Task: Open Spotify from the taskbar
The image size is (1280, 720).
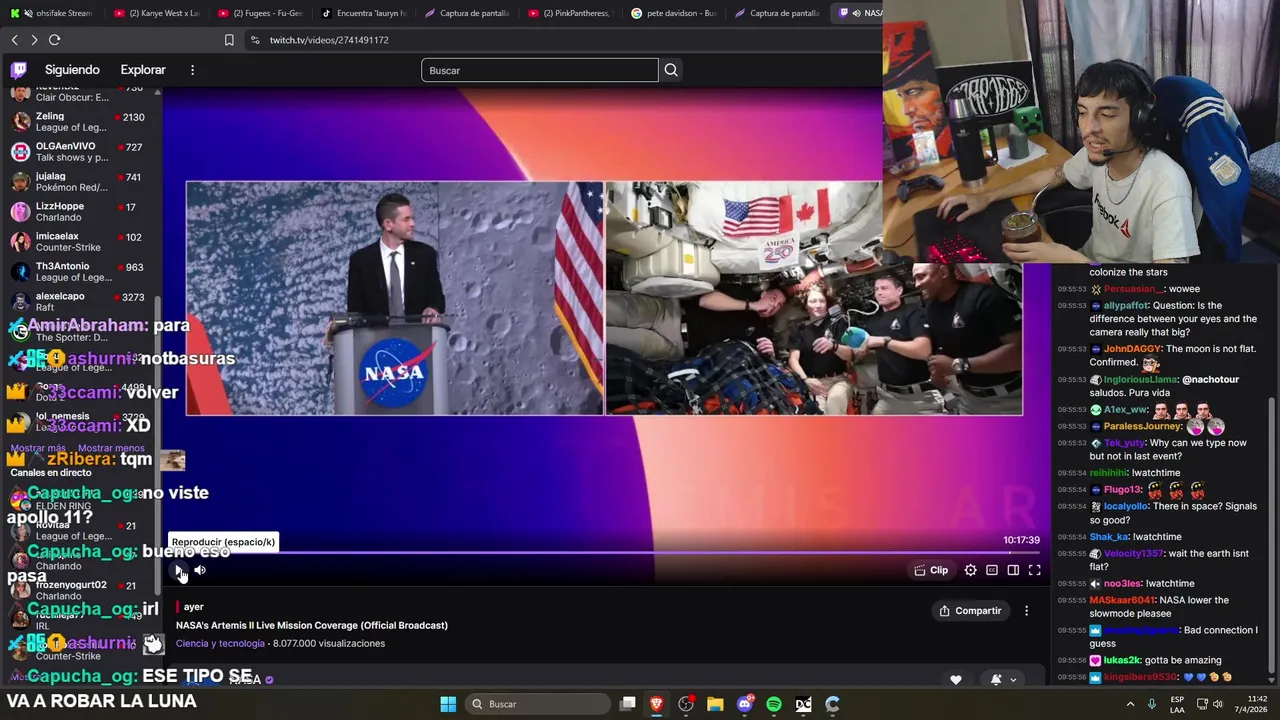Action: [774, 704]
